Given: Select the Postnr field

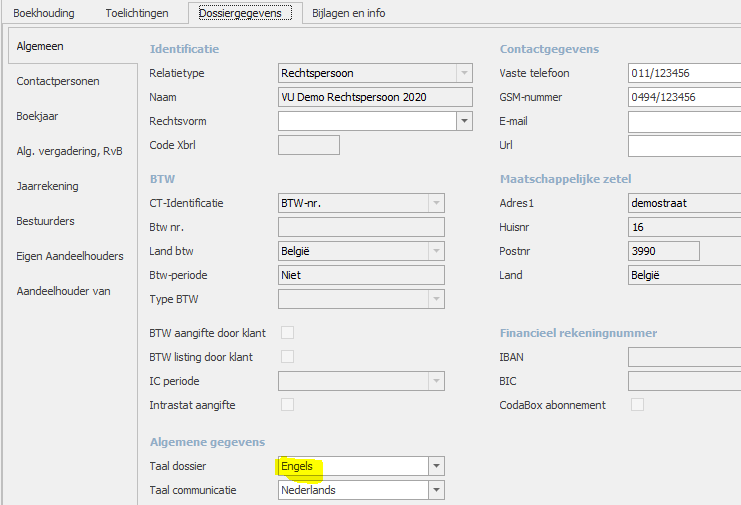Looking at the screenshot, I should coord(663,251).
